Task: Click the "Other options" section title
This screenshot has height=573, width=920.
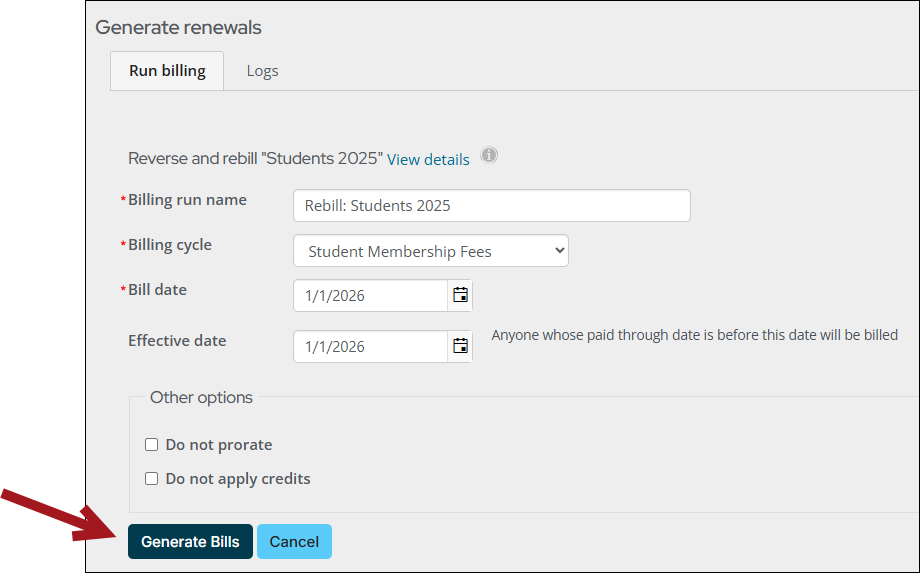Action: click(201, 398)
